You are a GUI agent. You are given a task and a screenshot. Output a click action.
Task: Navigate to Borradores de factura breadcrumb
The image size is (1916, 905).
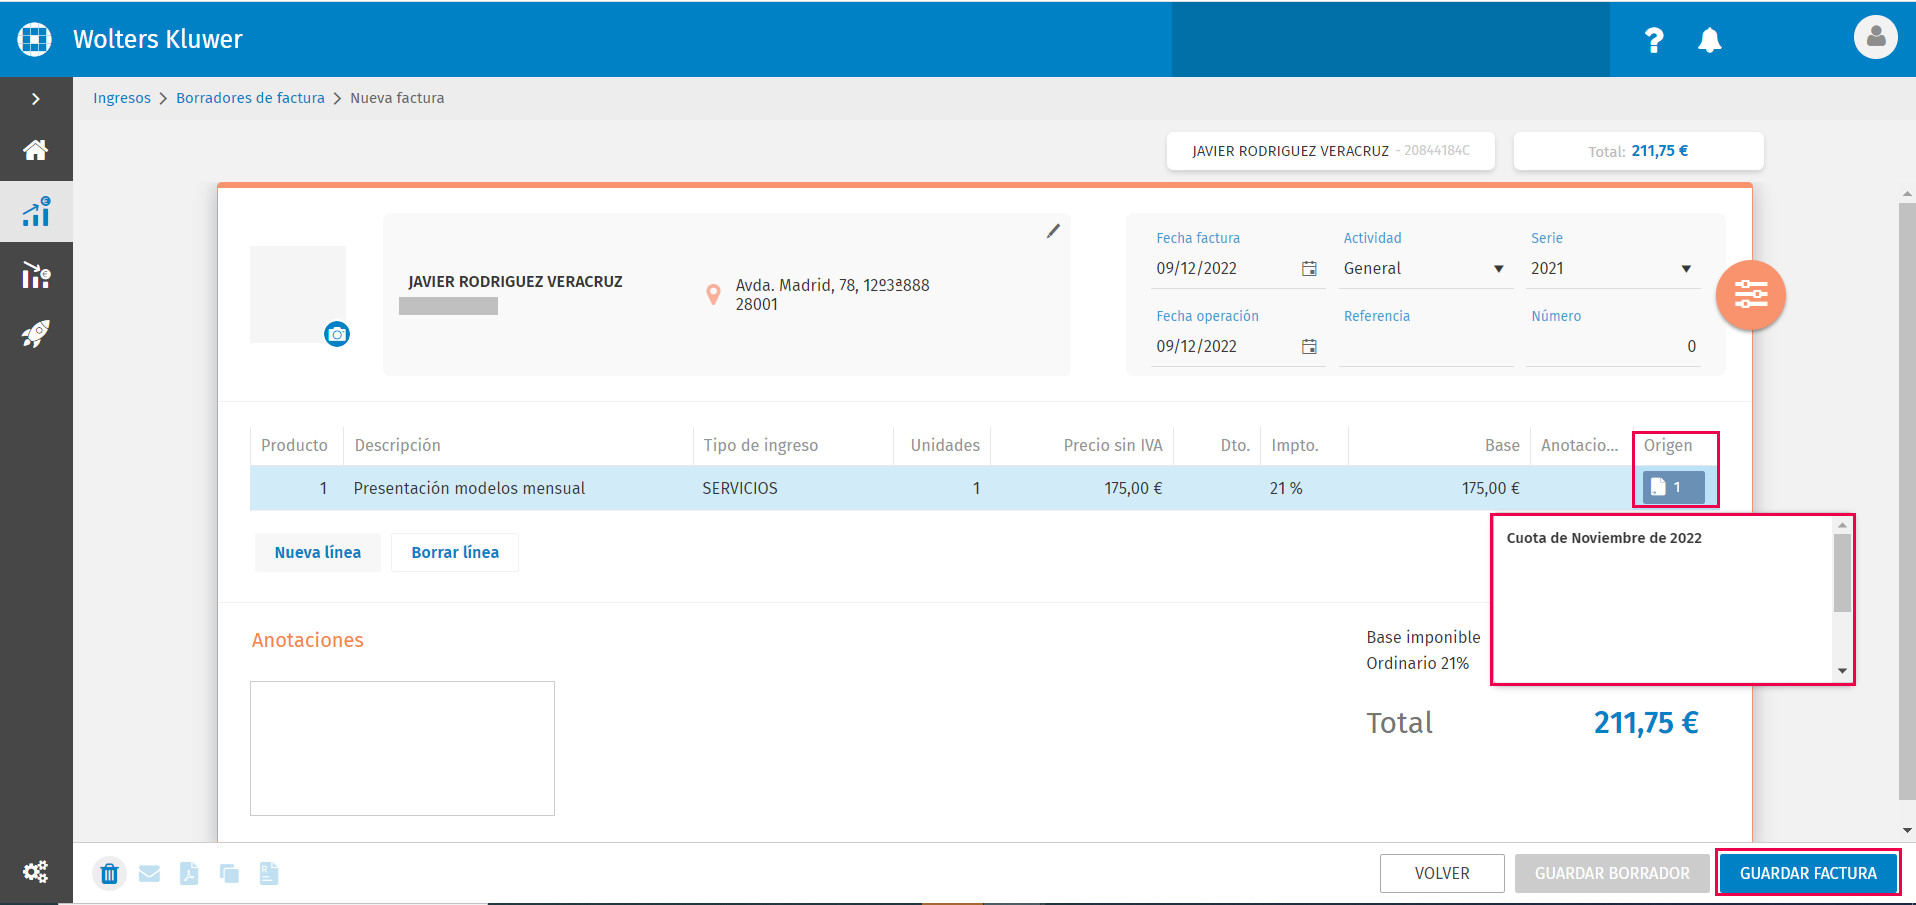click(x=250, y=98)
